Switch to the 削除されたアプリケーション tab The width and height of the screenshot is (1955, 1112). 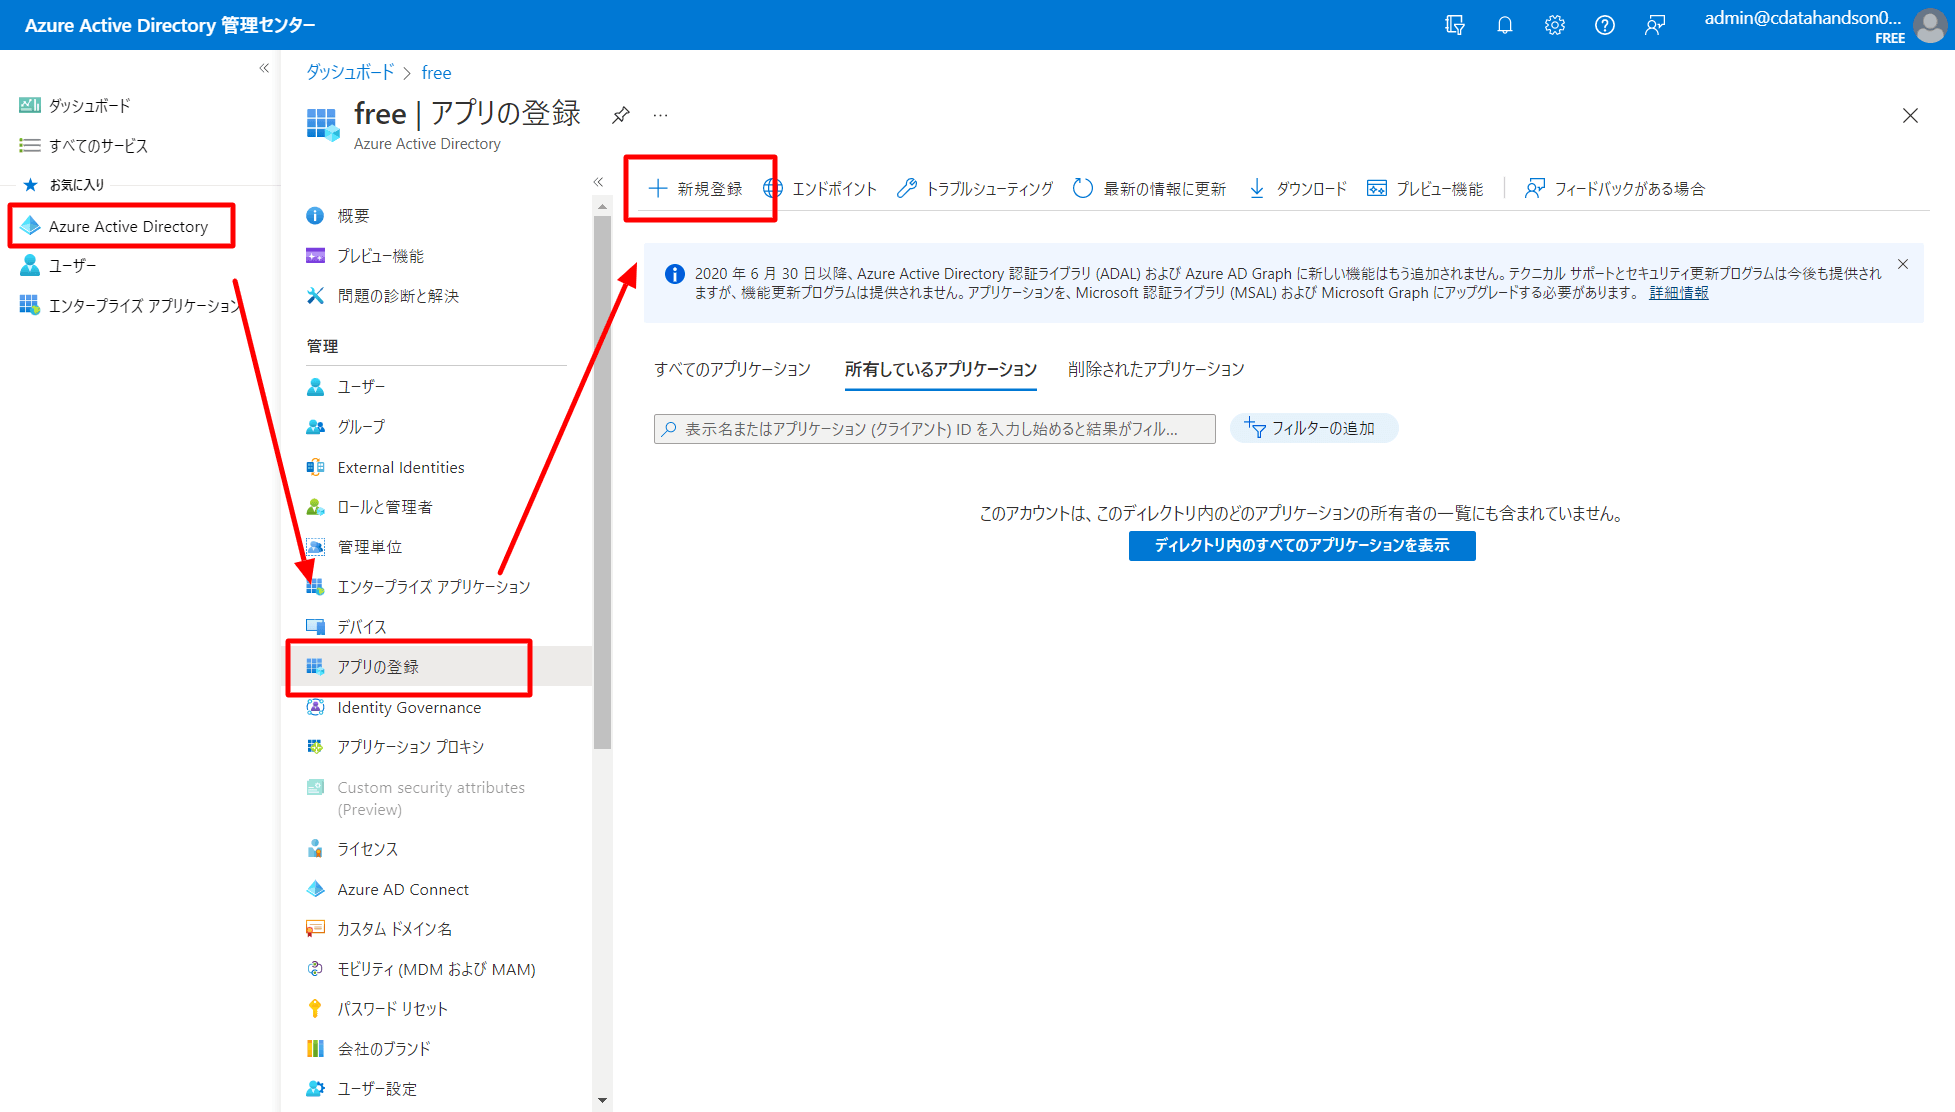[x=1154, y=369]
